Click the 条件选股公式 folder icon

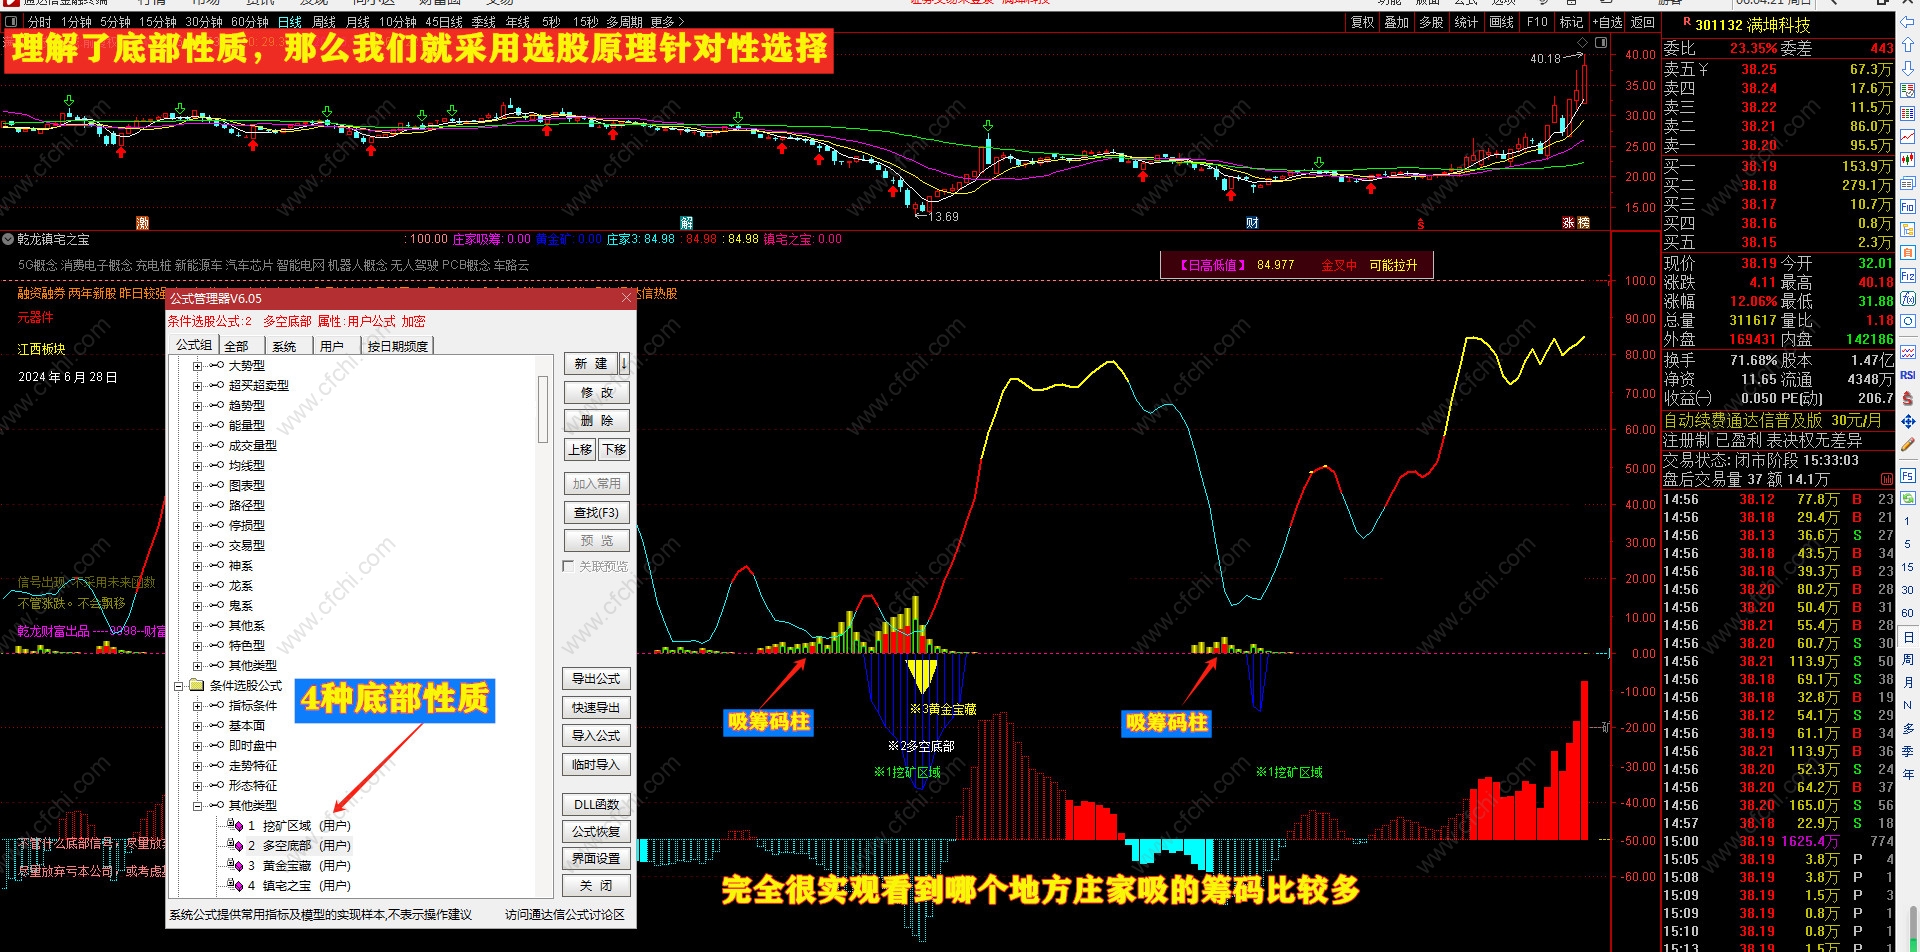(x=197, y=685)
